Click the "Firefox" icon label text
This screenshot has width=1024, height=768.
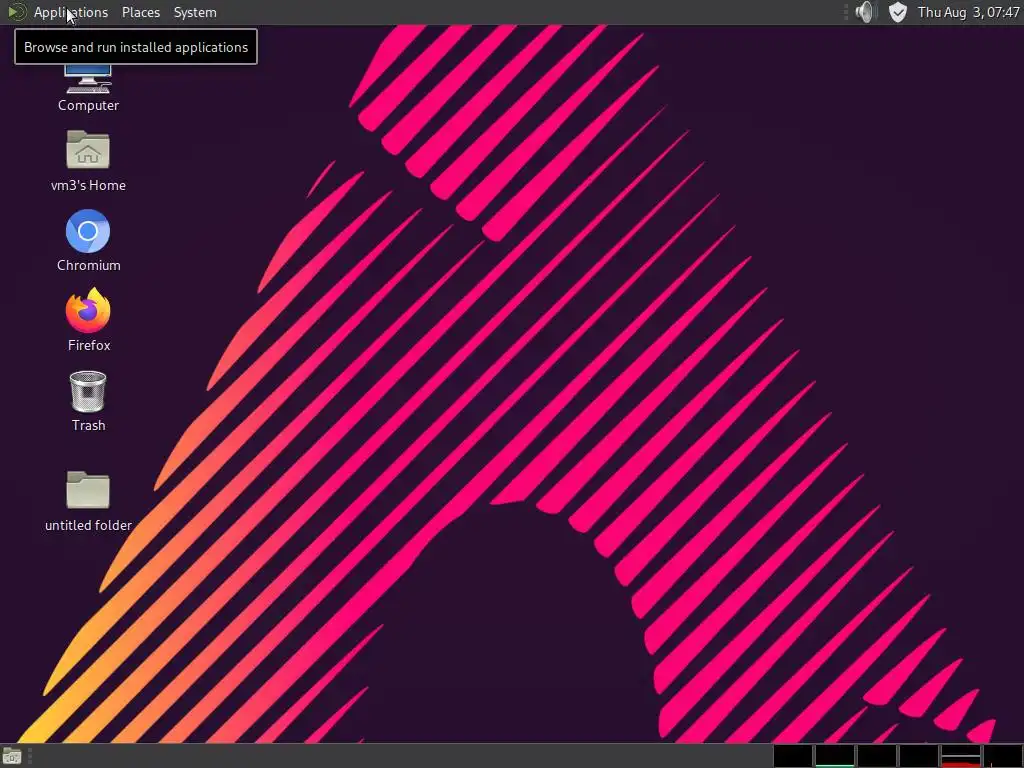tap(89, 345)
